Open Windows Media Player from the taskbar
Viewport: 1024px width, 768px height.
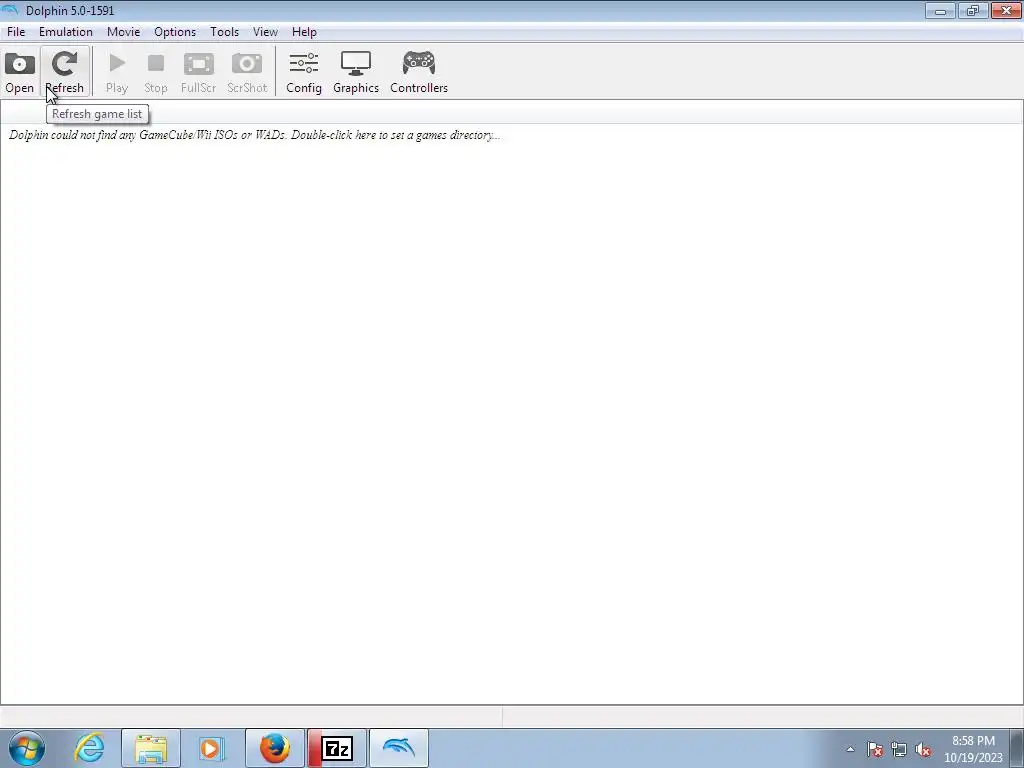pyautogui.click(x=212, y=748)
